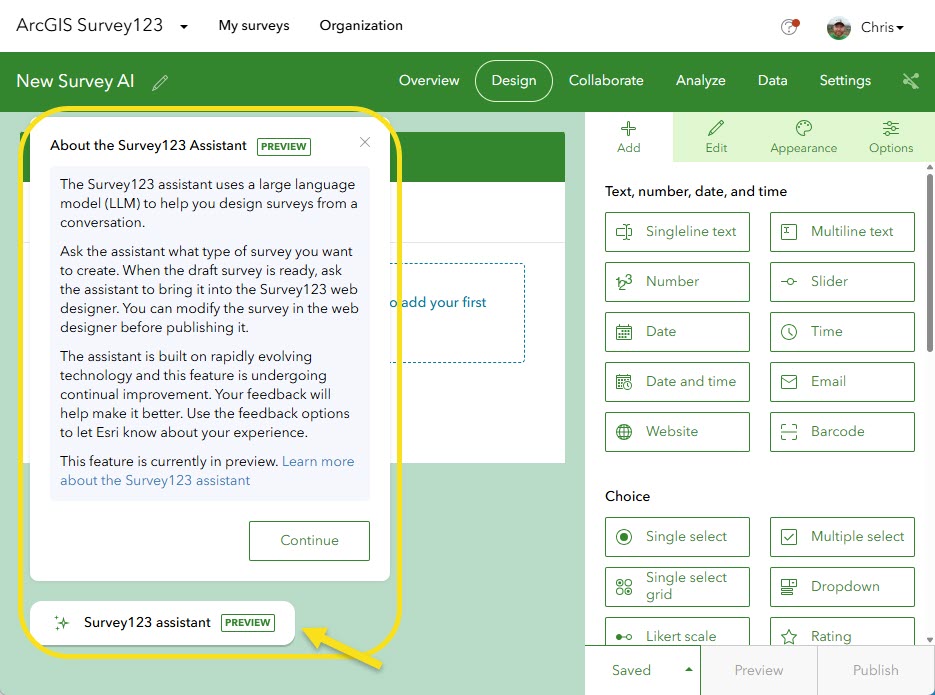935x695 pixels.
Task: Switch to the Edit panel tab
Action: tap(716, 138)
